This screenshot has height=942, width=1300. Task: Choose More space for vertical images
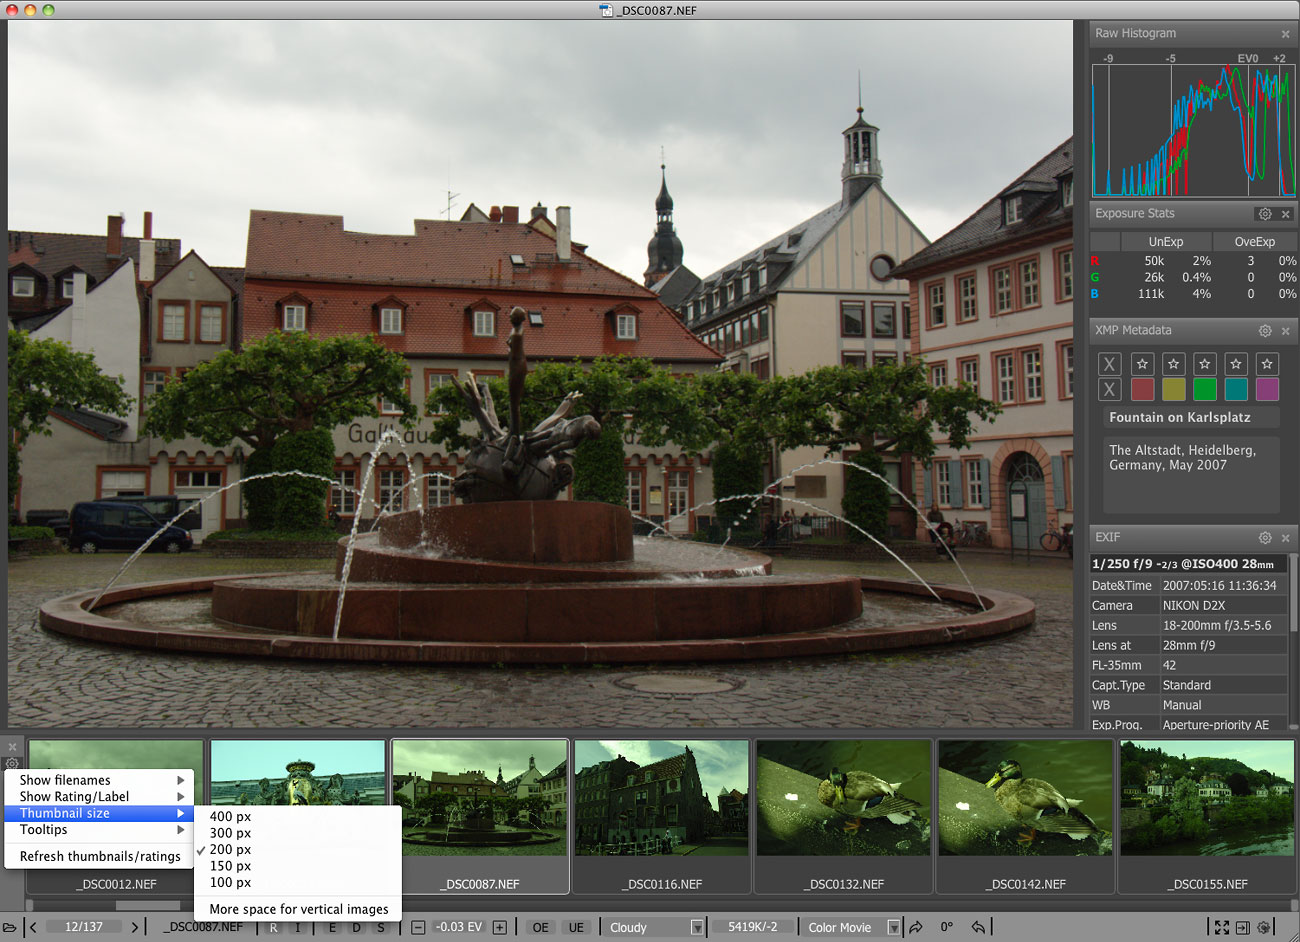299,909
